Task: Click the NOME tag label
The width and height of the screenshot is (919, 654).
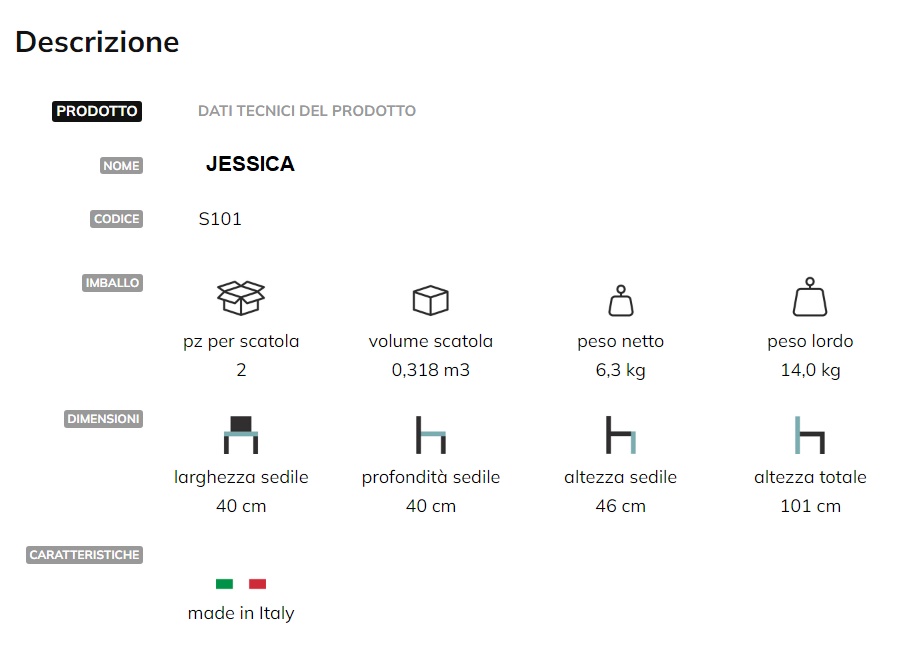Action: [121, 166]
